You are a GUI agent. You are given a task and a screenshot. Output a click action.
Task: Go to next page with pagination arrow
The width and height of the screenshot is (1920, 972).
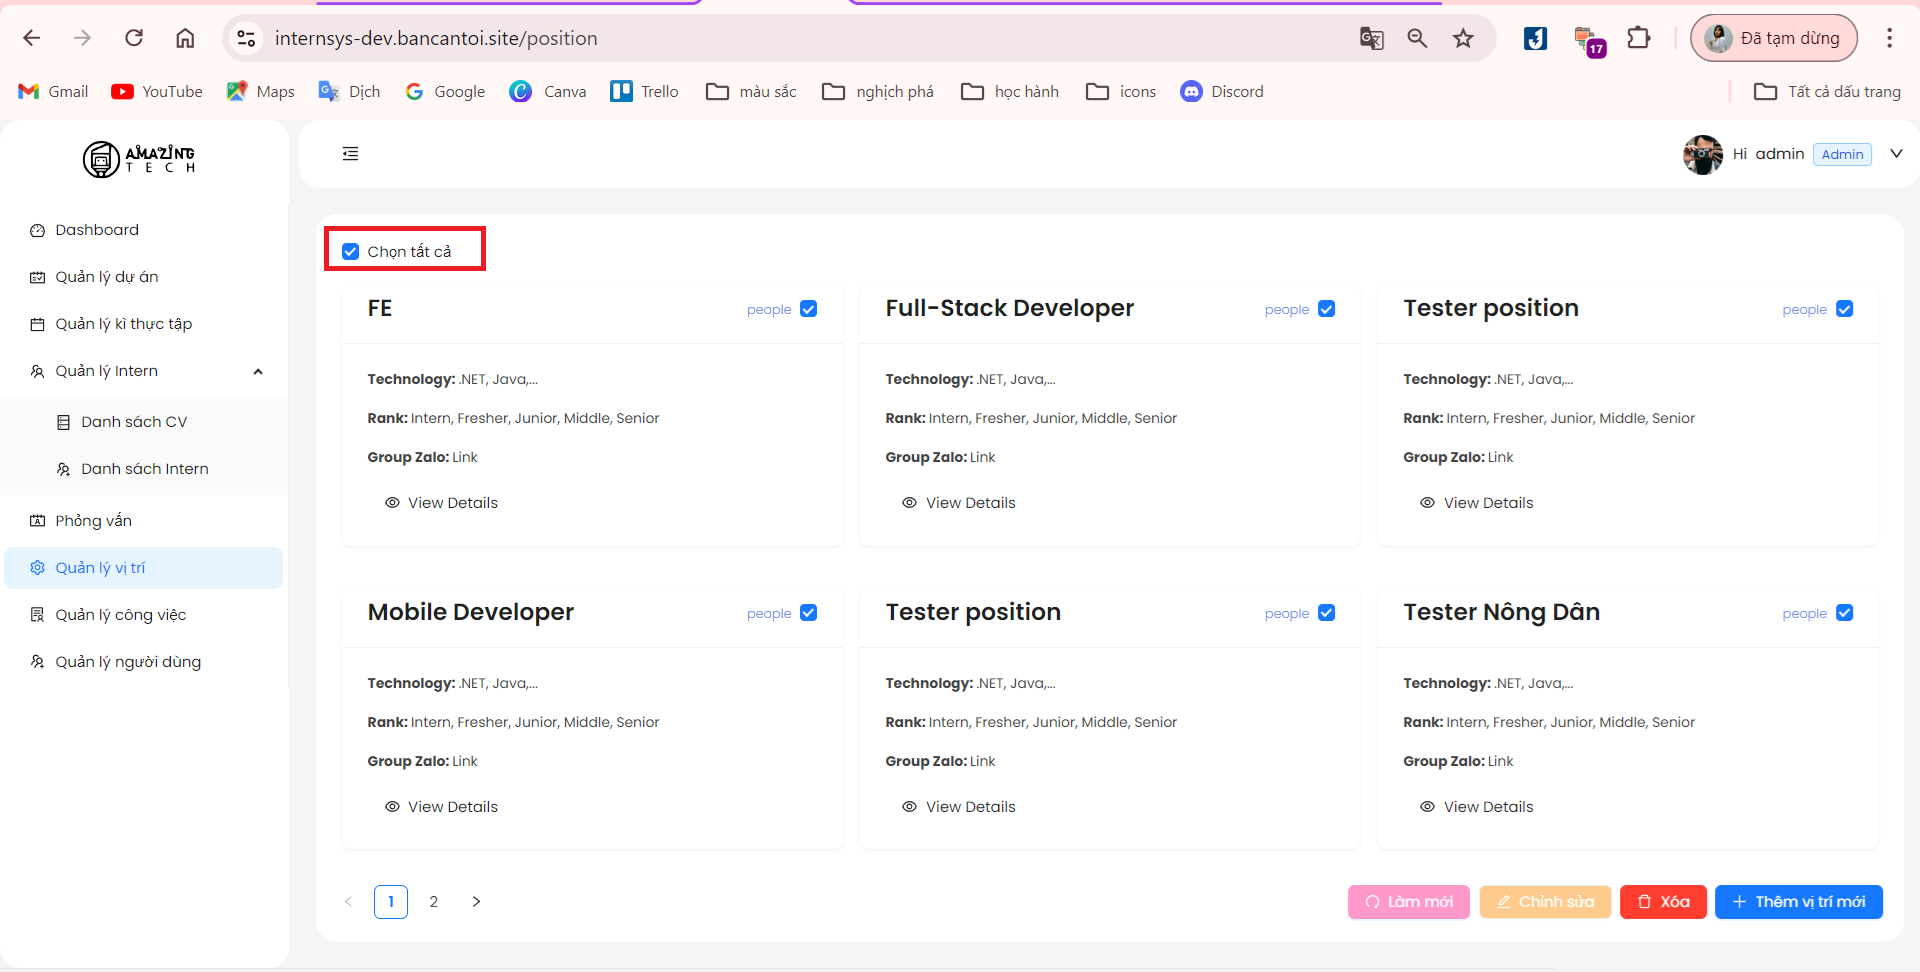[476, 902]
